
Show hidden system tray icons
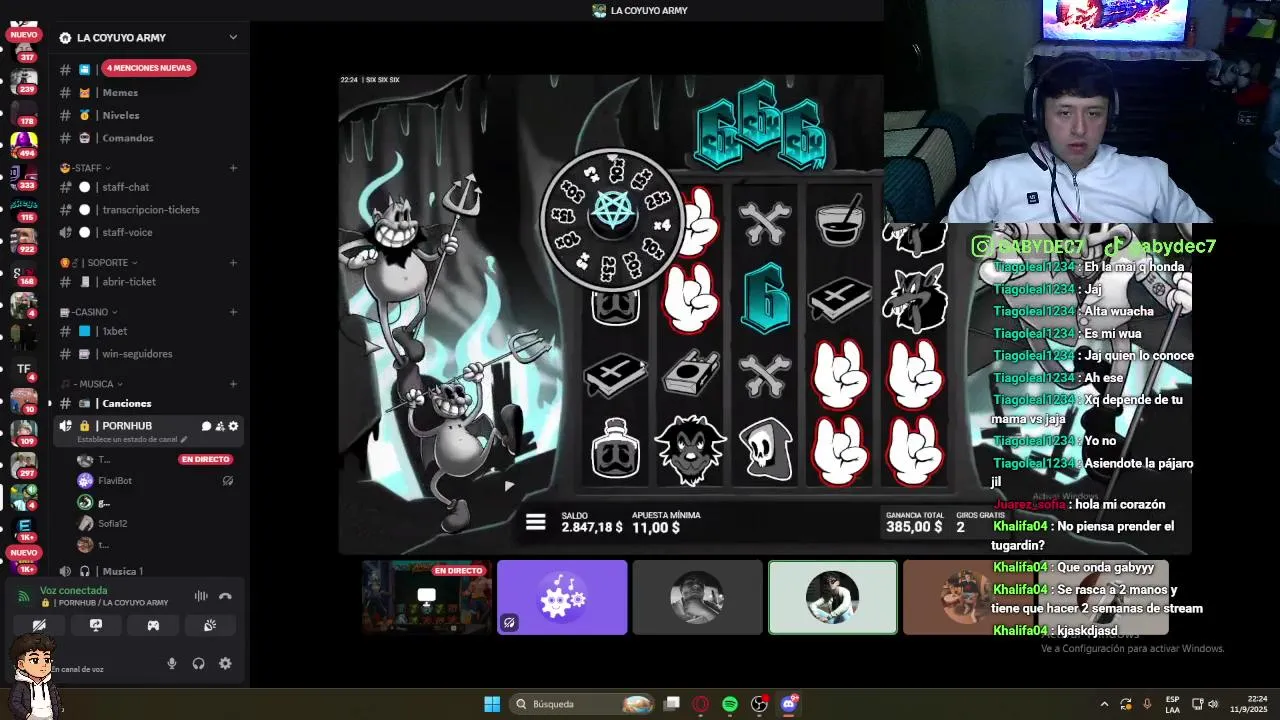tap(1106, 704)
